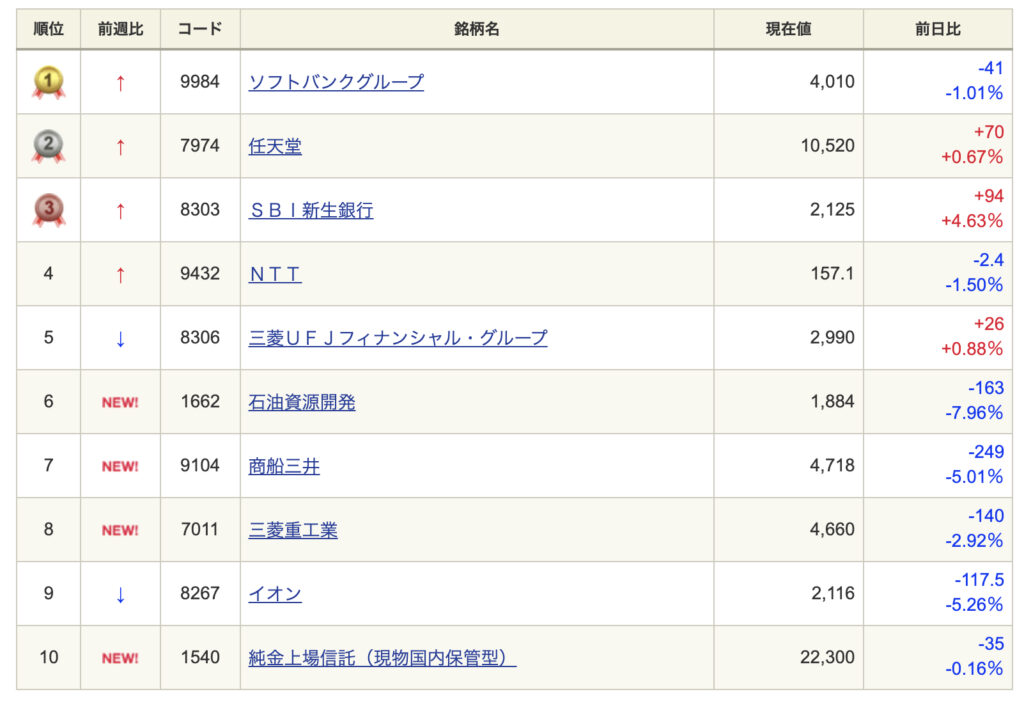
Task: Open the 任天堂 stock link
Action: [275, 146]
